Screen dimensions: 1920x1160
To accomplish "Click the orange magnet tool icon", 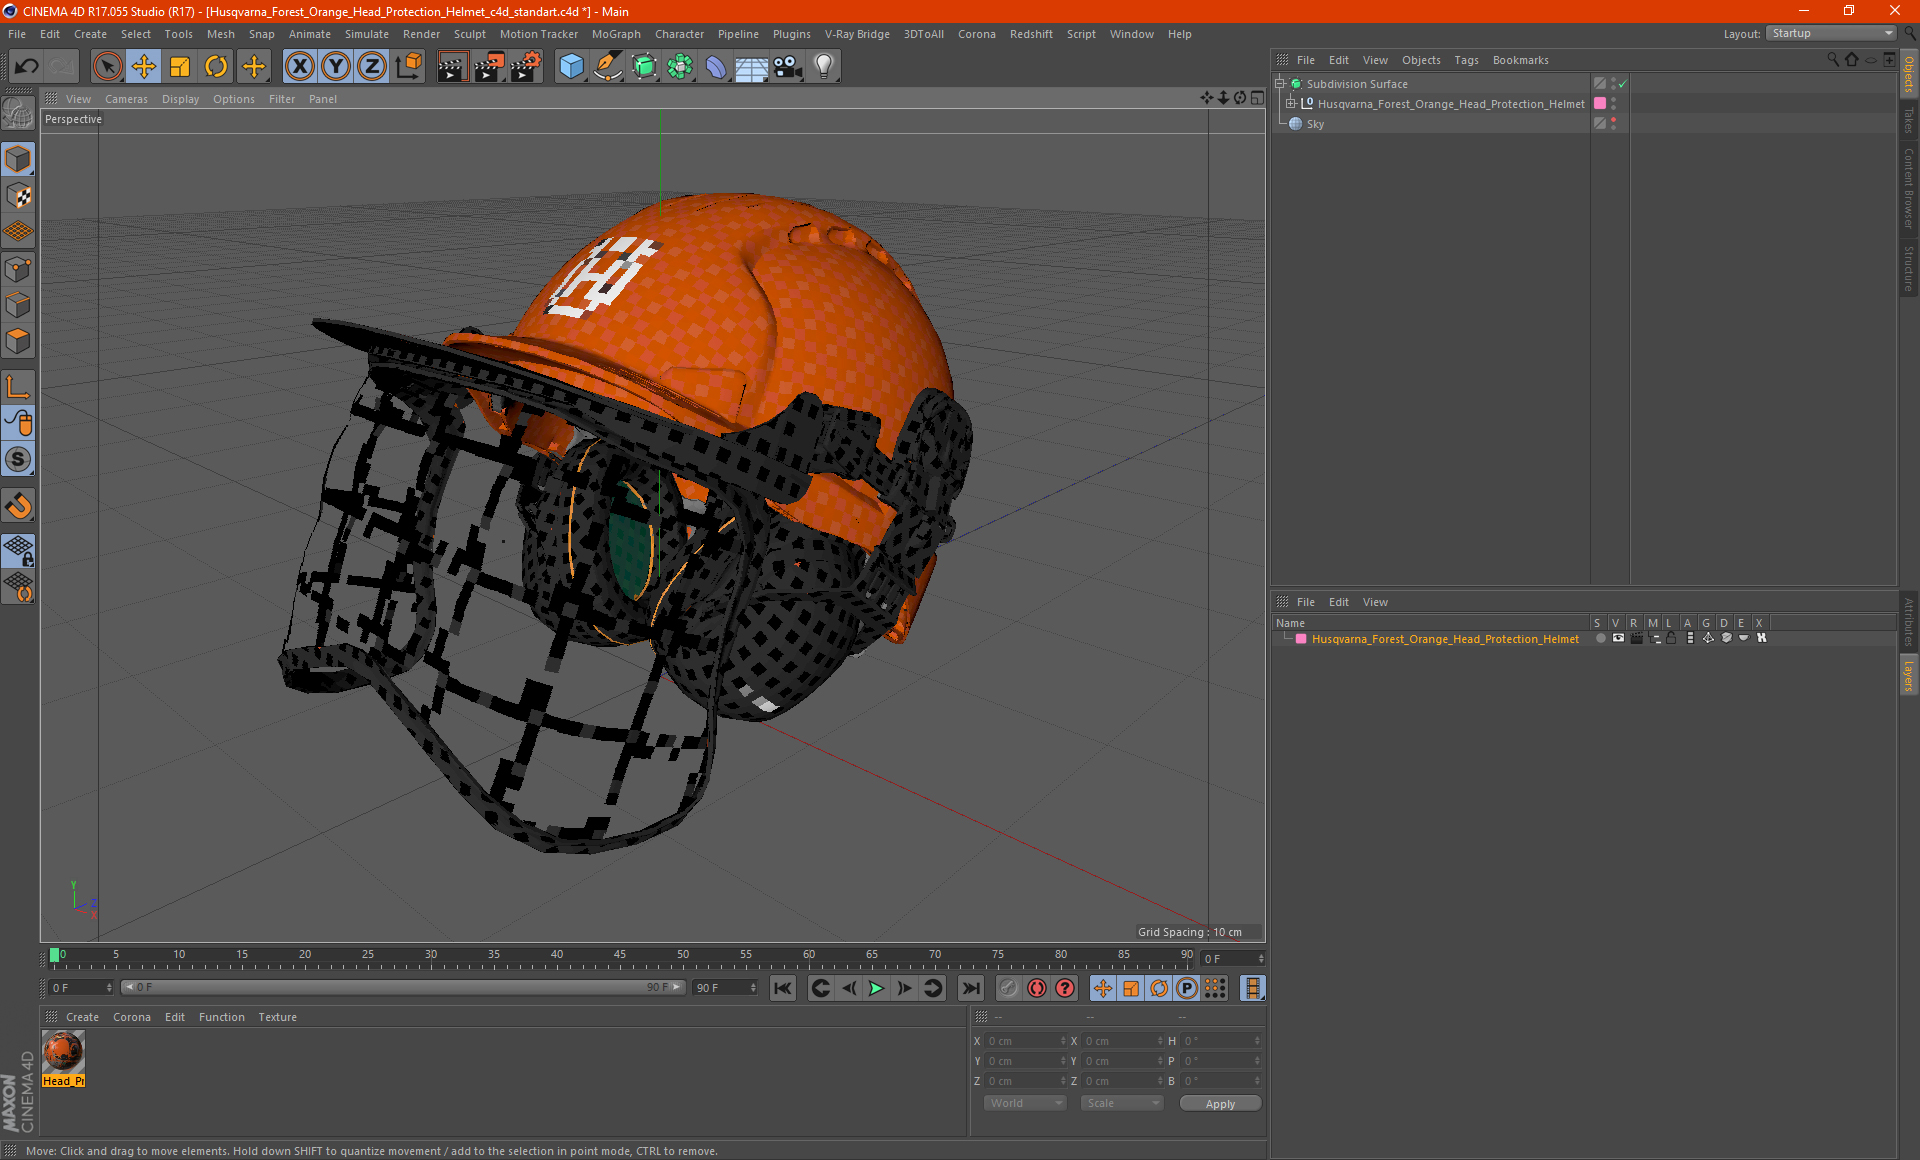I will point(18,506).
